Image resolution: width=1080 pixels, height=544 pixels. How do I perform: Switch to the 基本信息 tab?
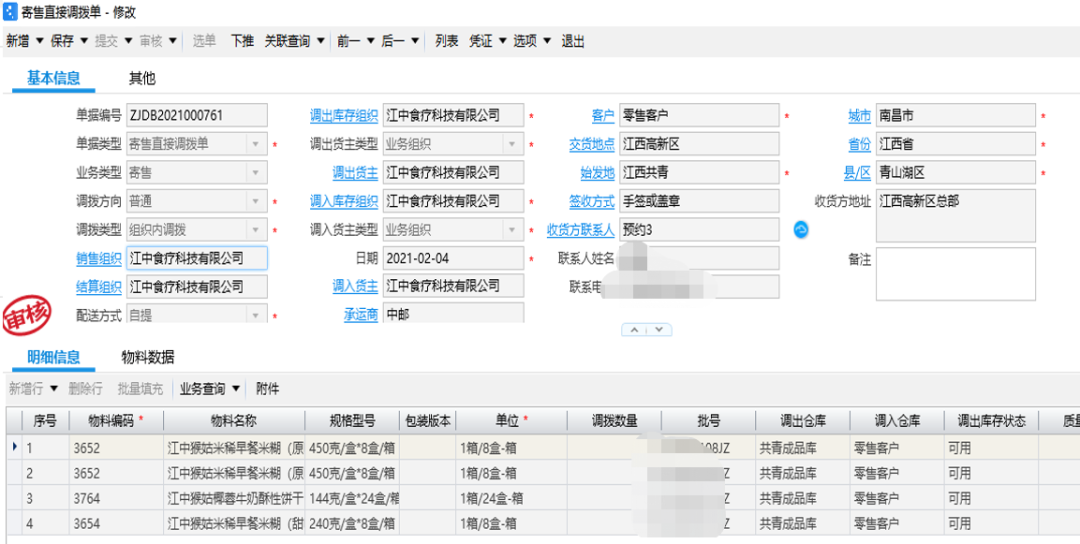[54, 78]
